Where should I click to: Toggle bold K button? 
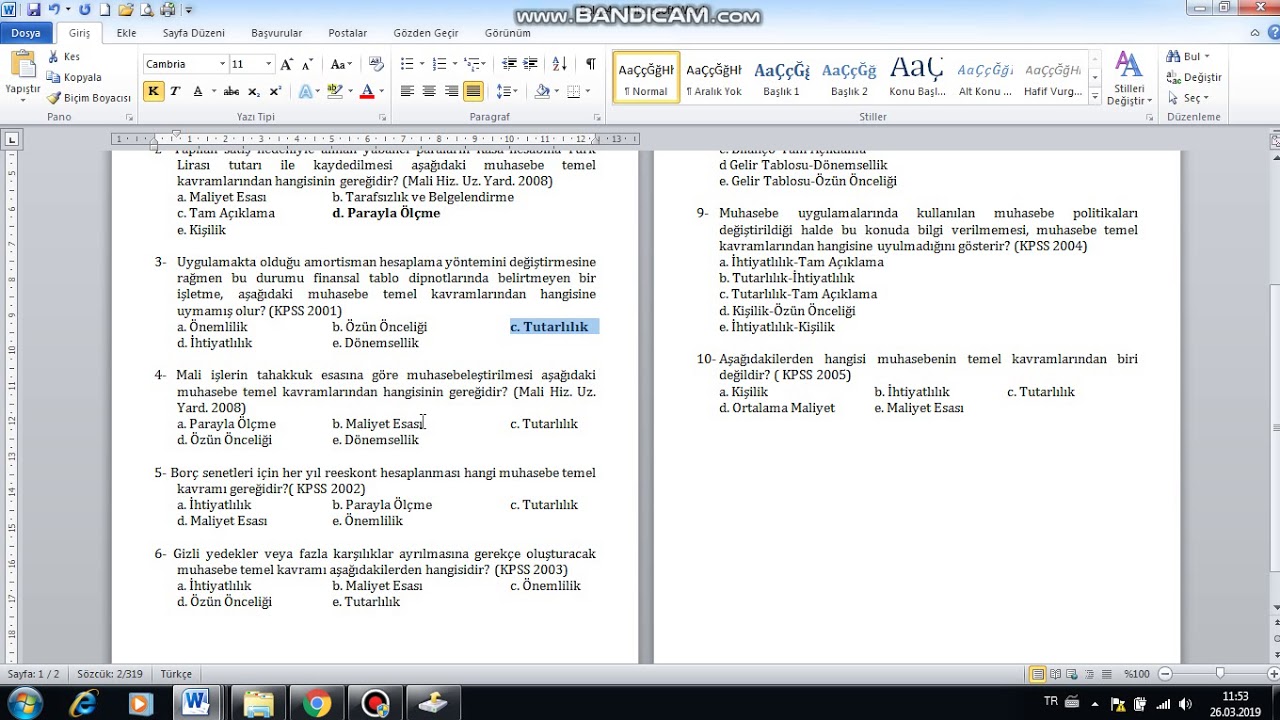[153, 91]
